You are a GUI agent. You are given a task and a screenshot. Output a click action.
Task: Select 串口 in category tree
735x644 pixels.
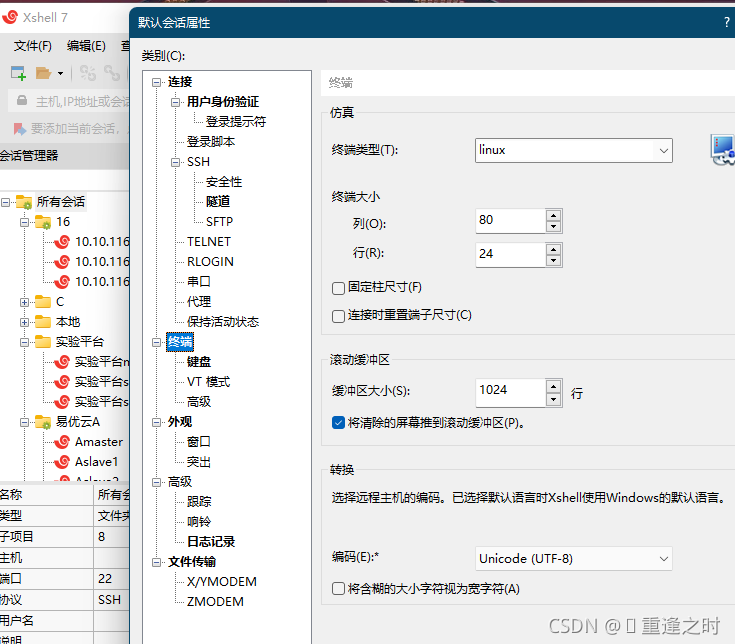pos(199,282)
